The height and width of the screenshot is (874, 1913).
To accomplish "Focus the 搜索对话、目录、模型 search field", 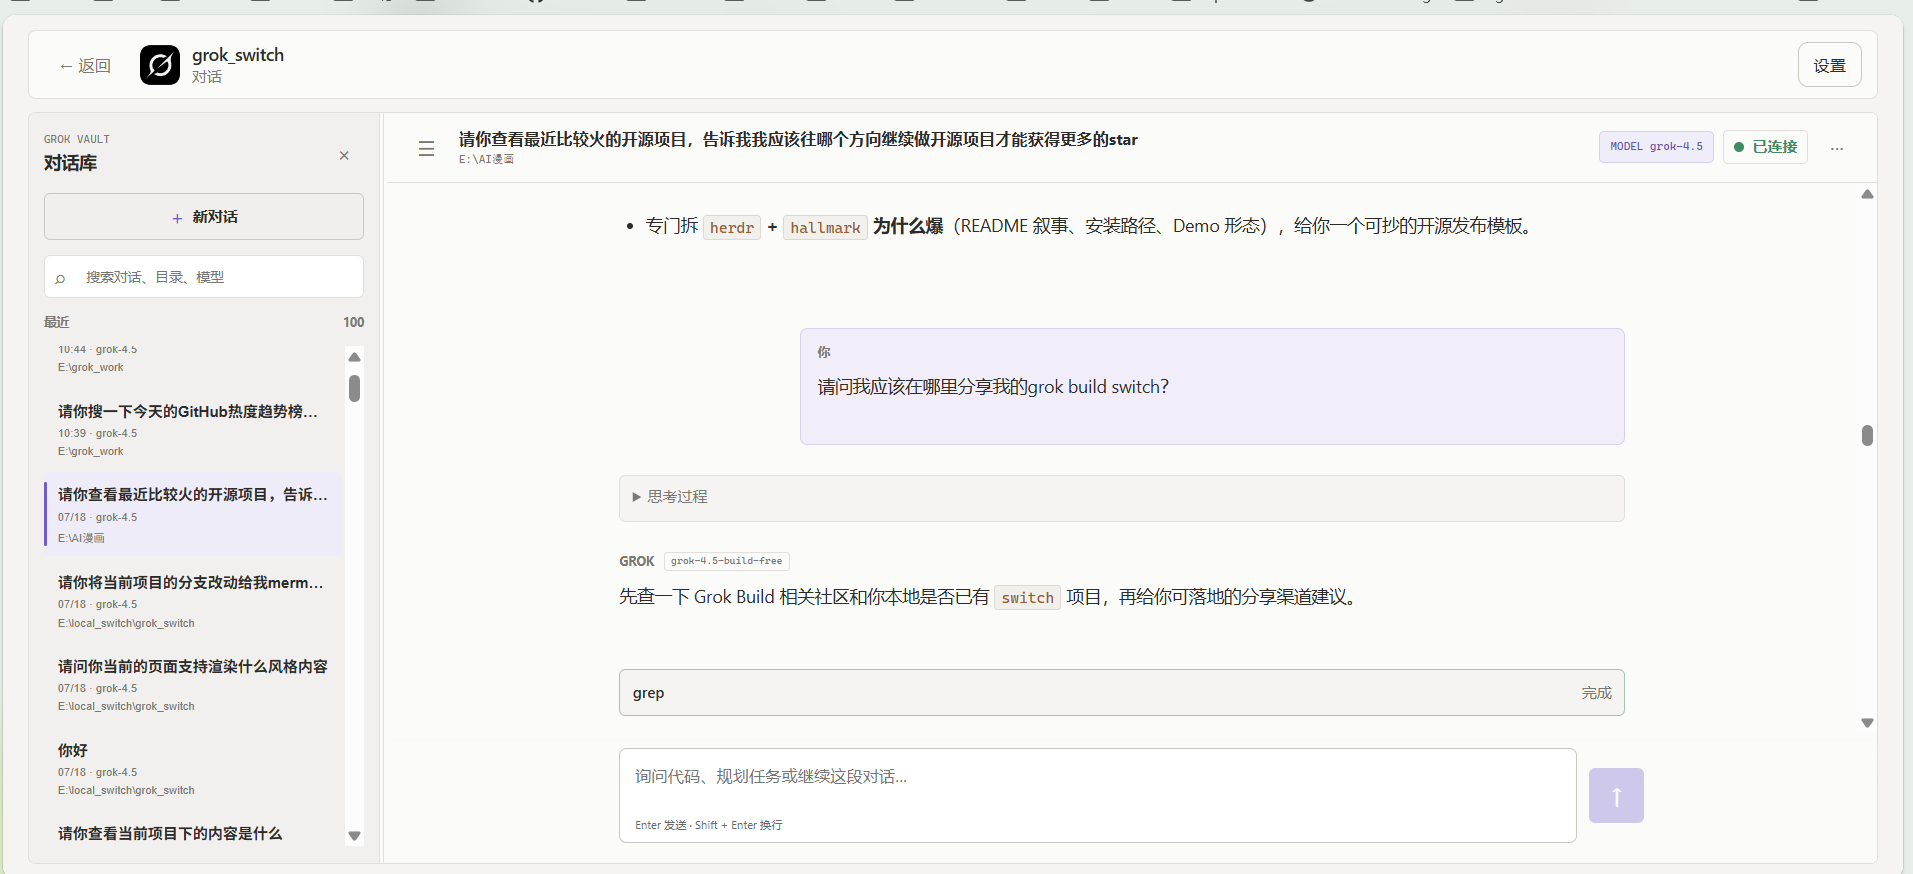I will pos(204,277).
